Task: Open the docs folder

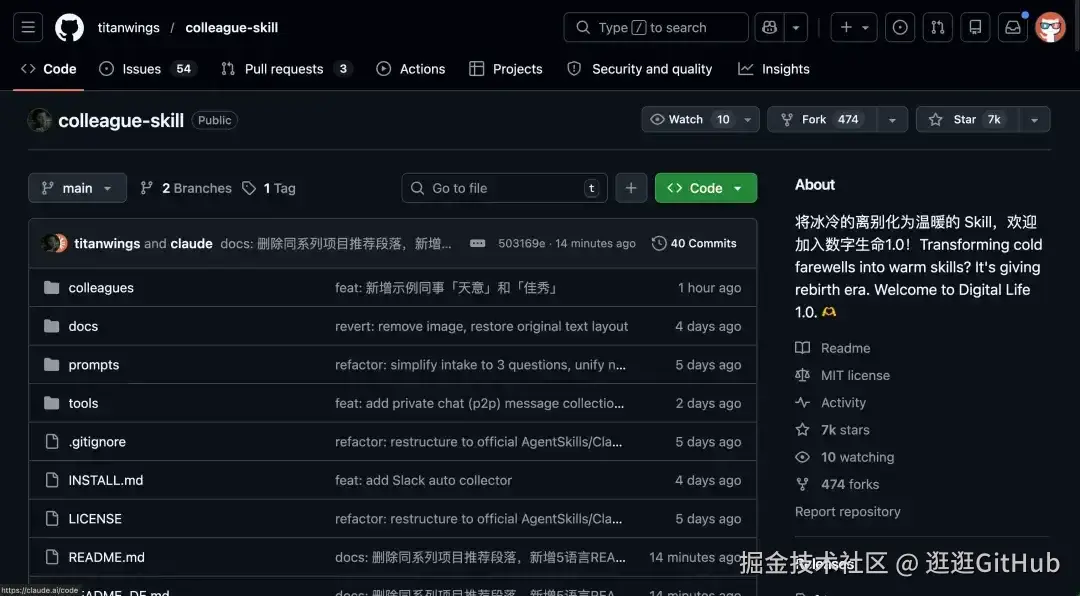Action: 83,326
